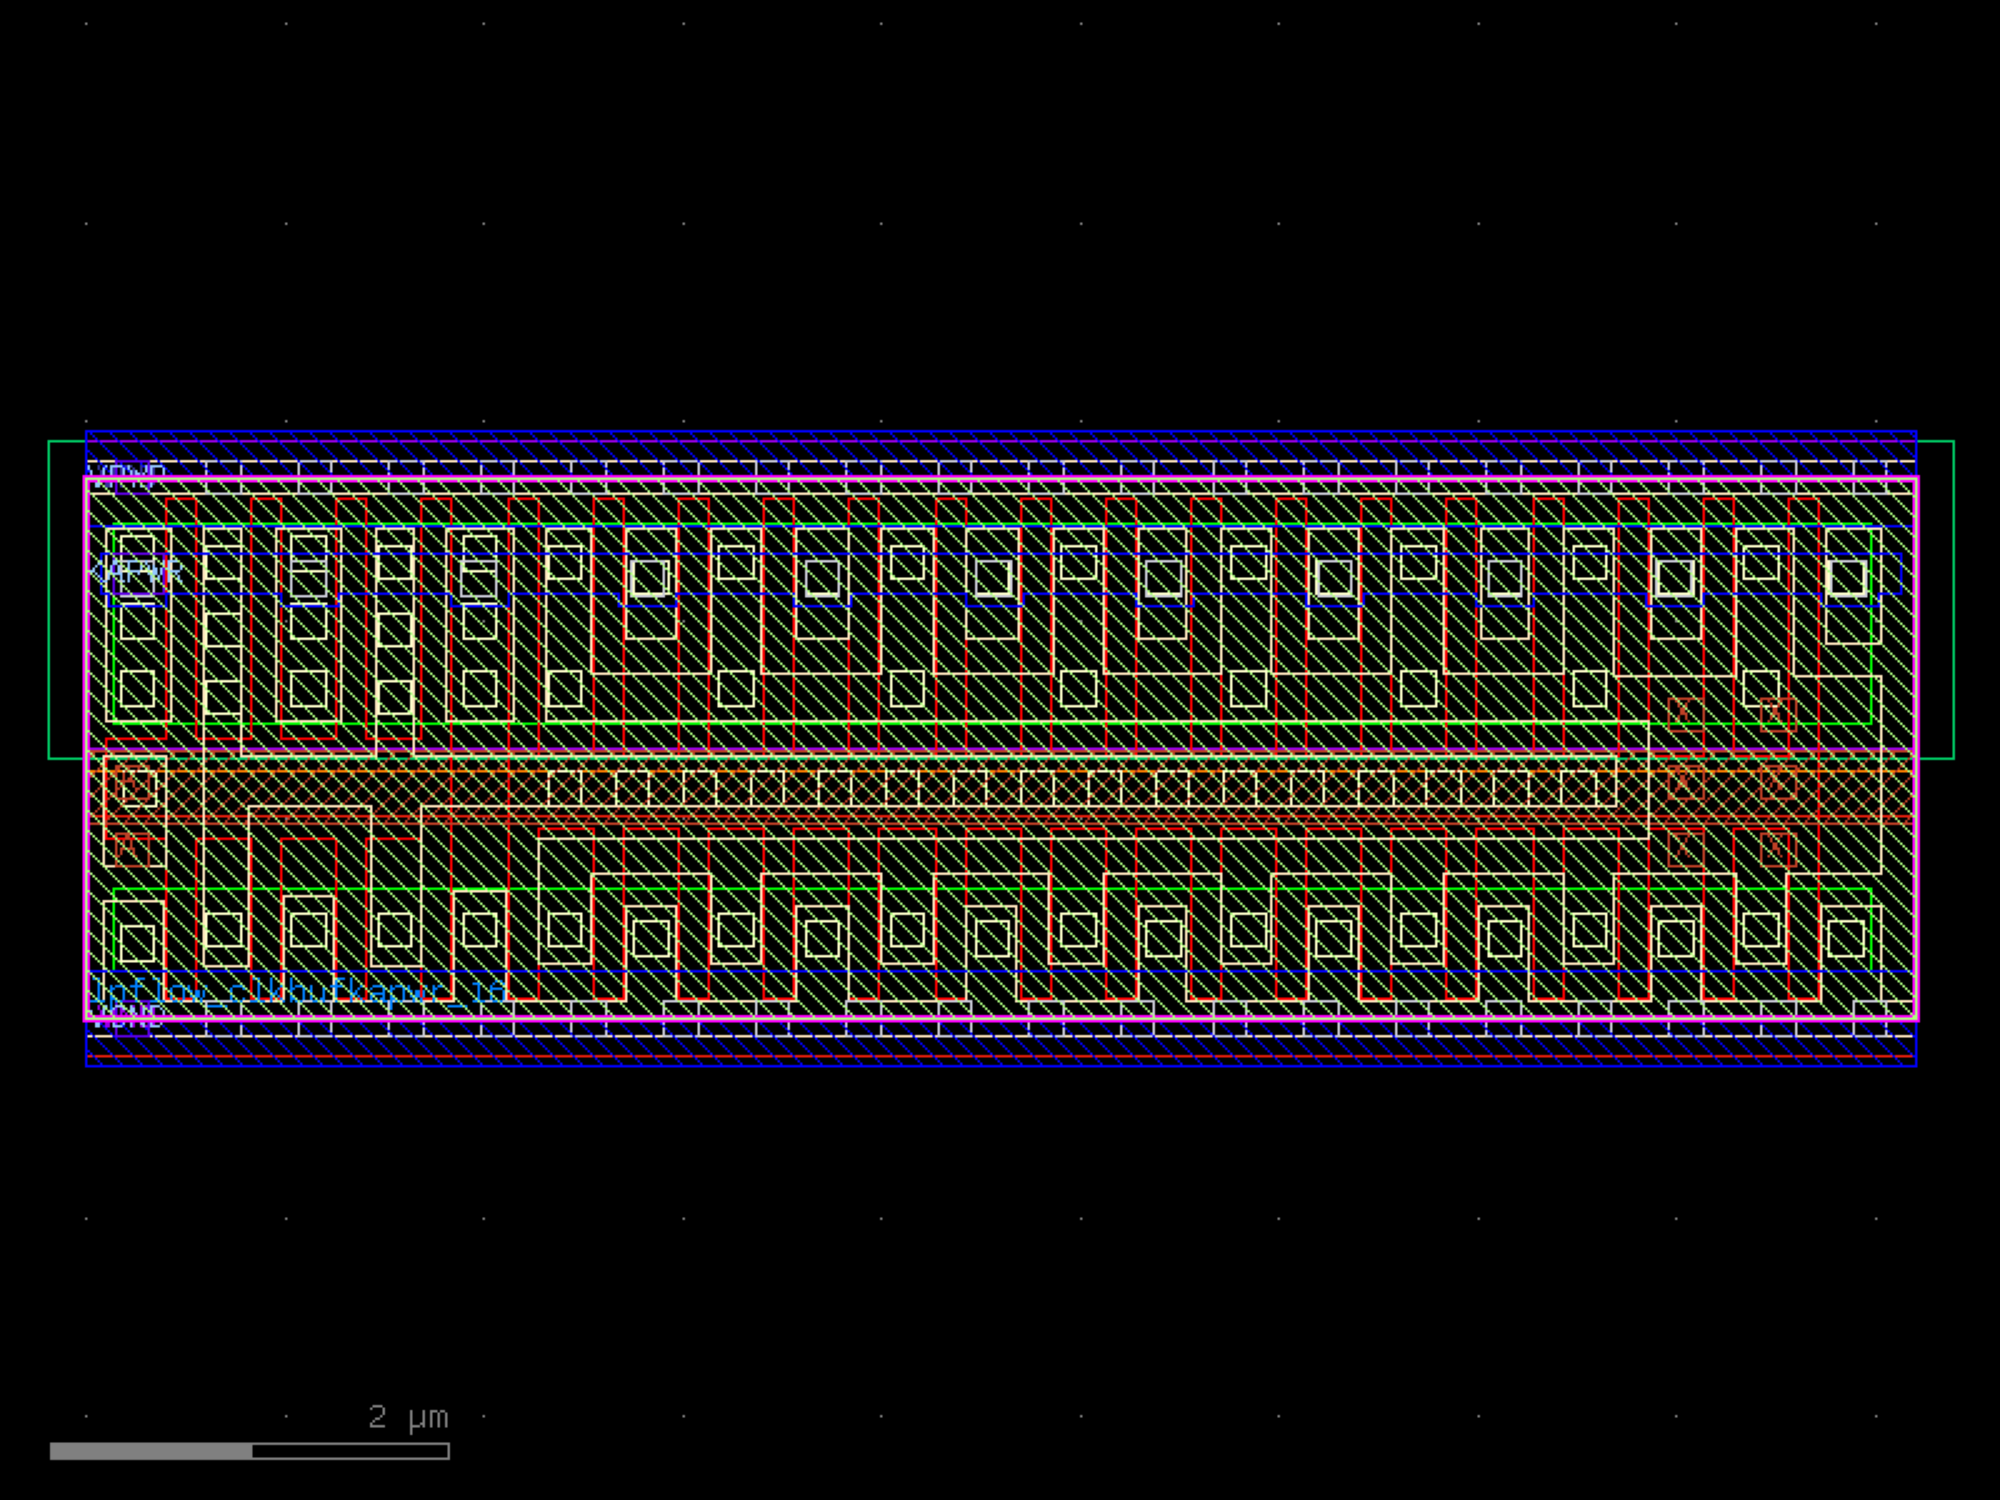Click the KAPWR pin label
Viewport: 2000px width, 1500px height.
138,573
